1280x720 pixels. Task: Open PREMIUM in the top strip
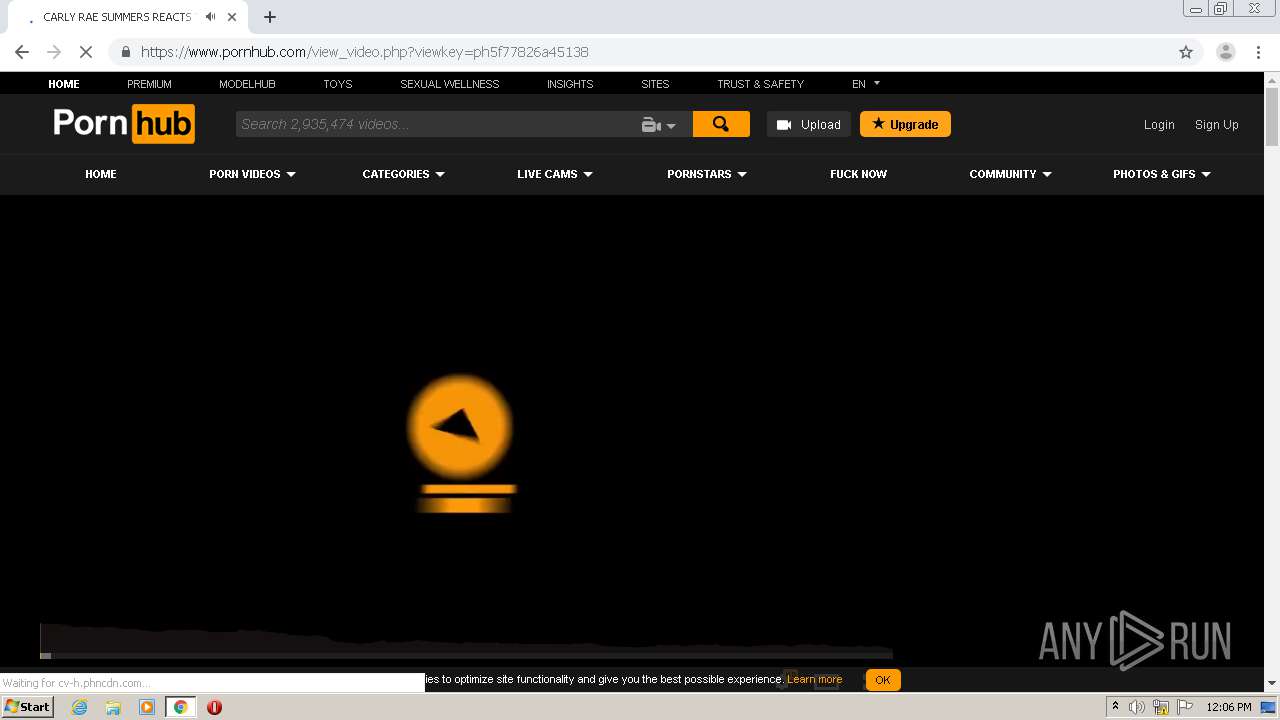point(149,84)
